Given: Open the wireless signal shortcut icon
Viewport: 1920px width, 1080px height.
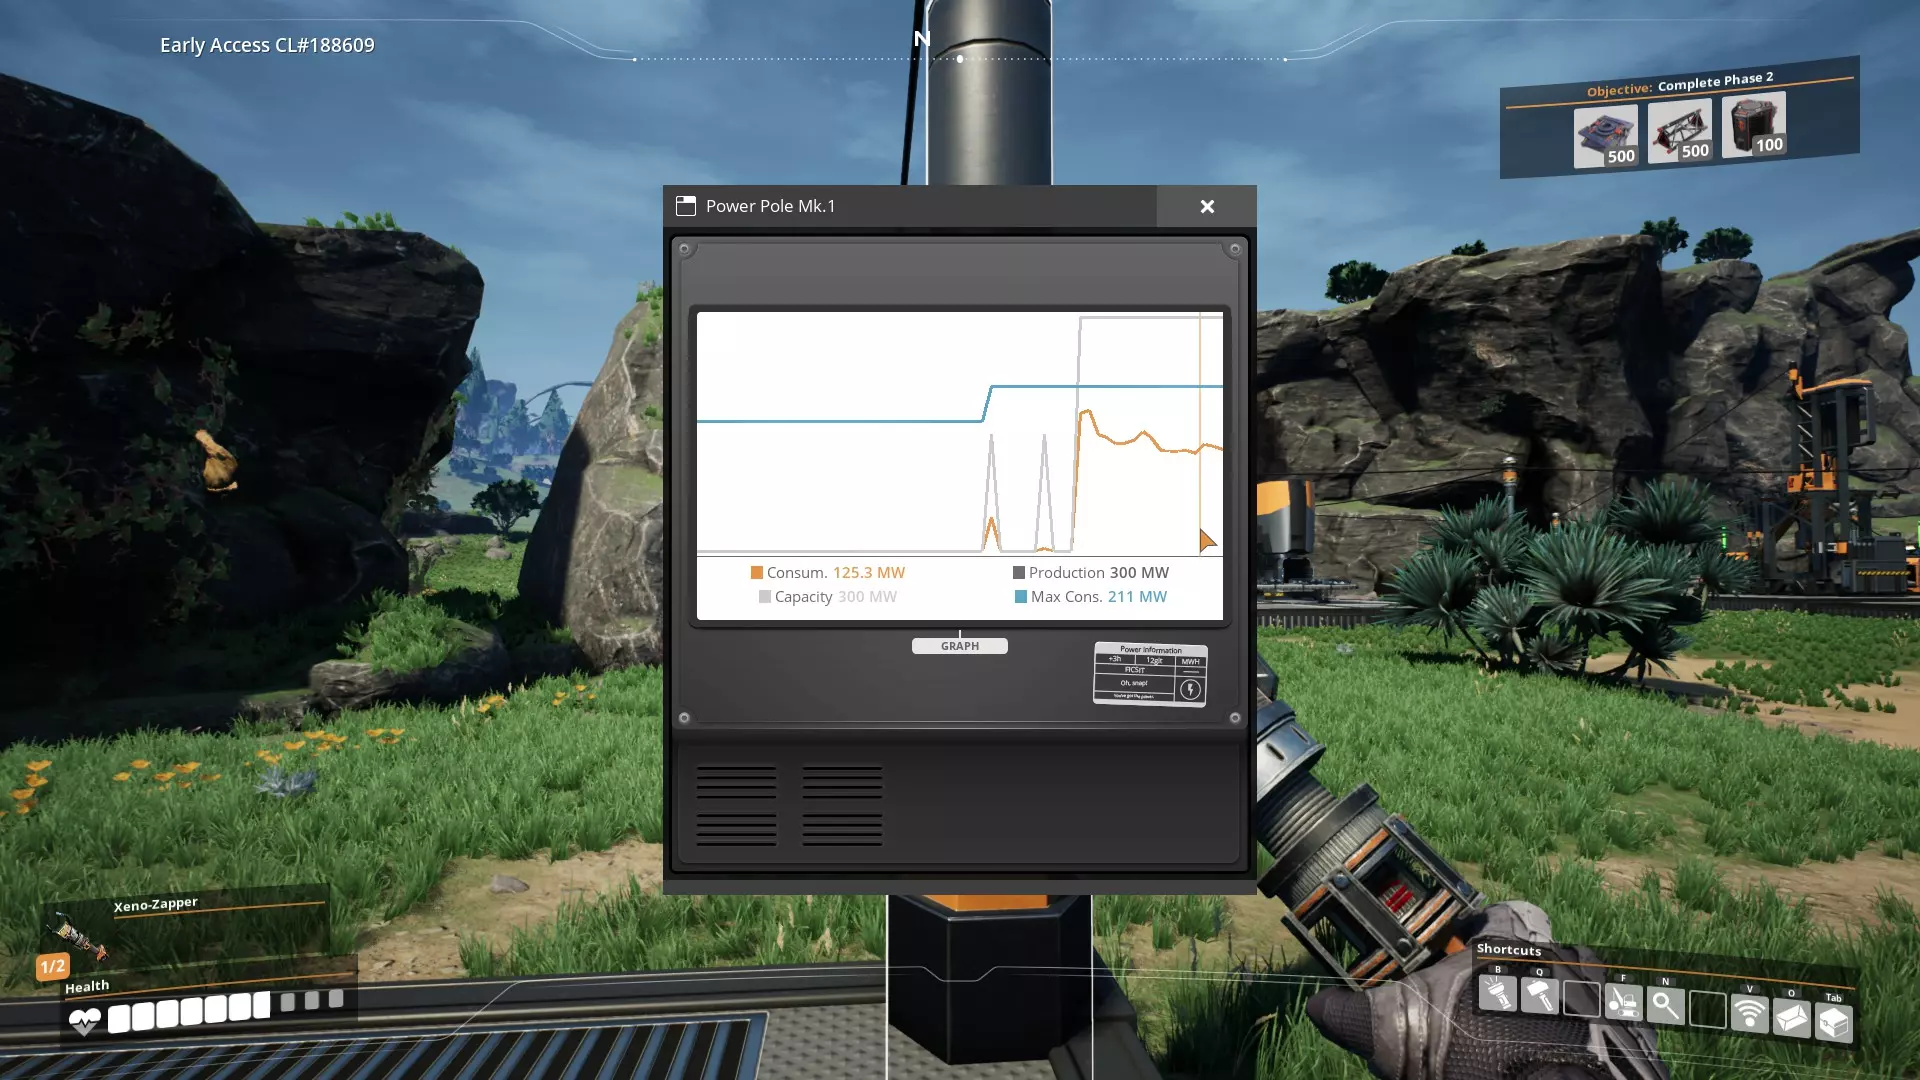Looking at the screenshot, I should [x=1749, y=1013].
